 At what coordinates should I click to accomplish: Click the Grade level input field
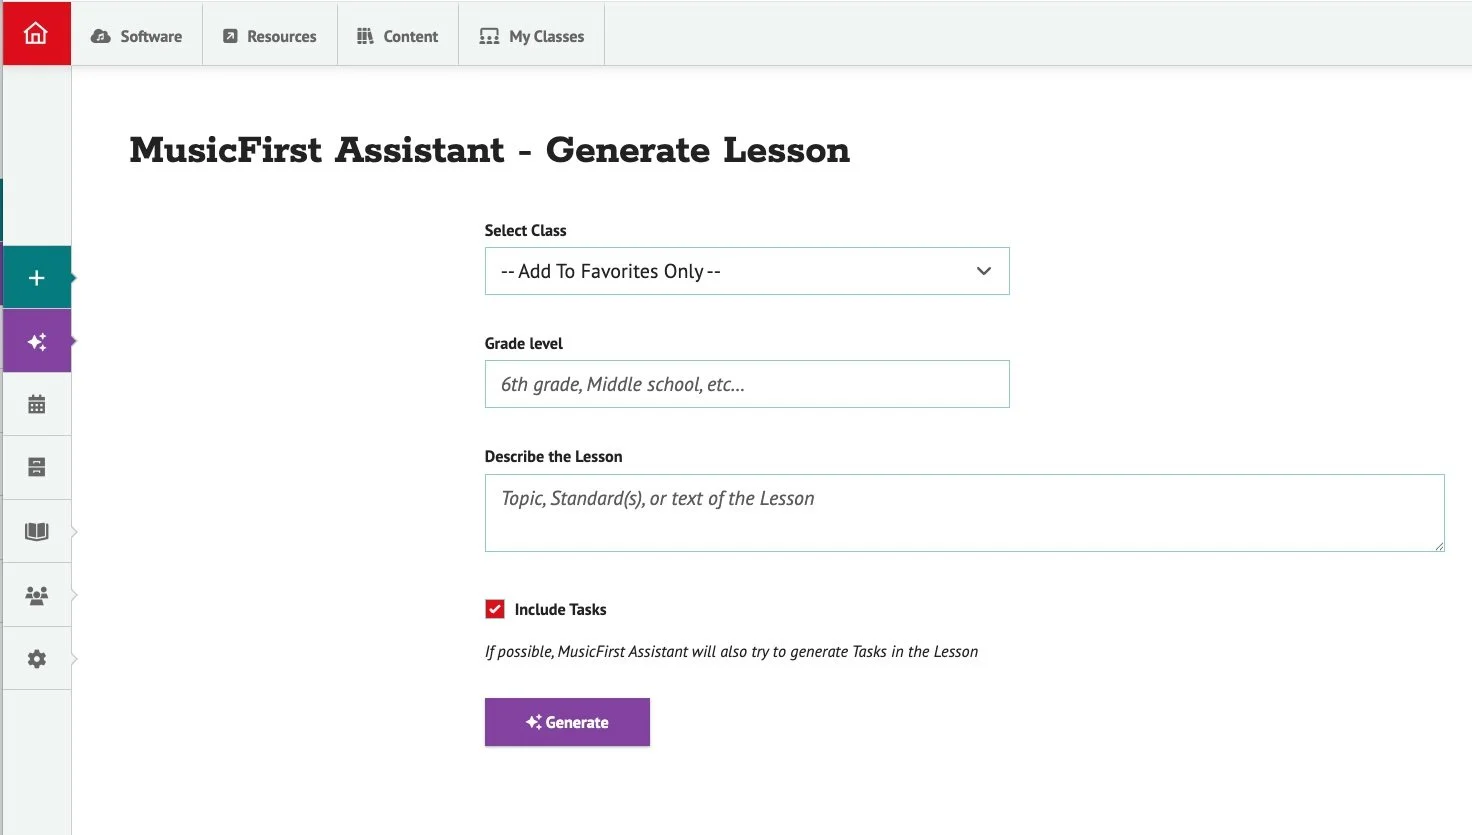(746, 384)
